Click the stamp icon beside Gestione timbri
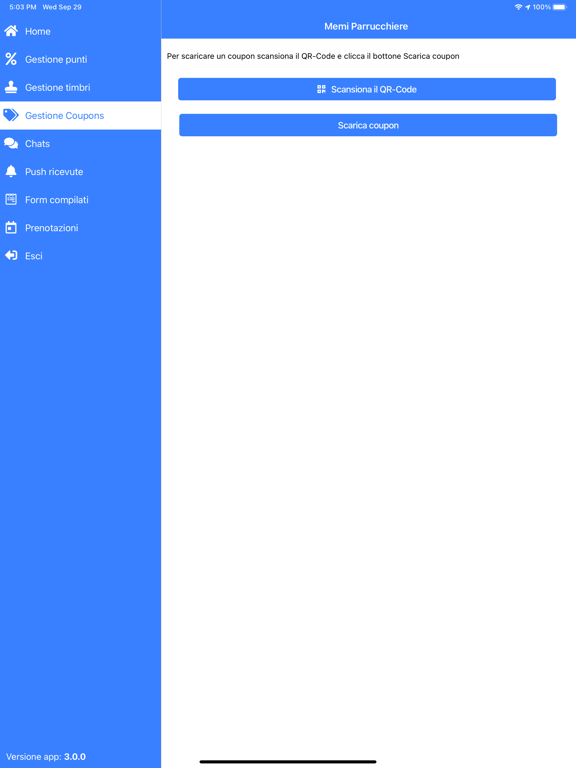 click(11, 87)
